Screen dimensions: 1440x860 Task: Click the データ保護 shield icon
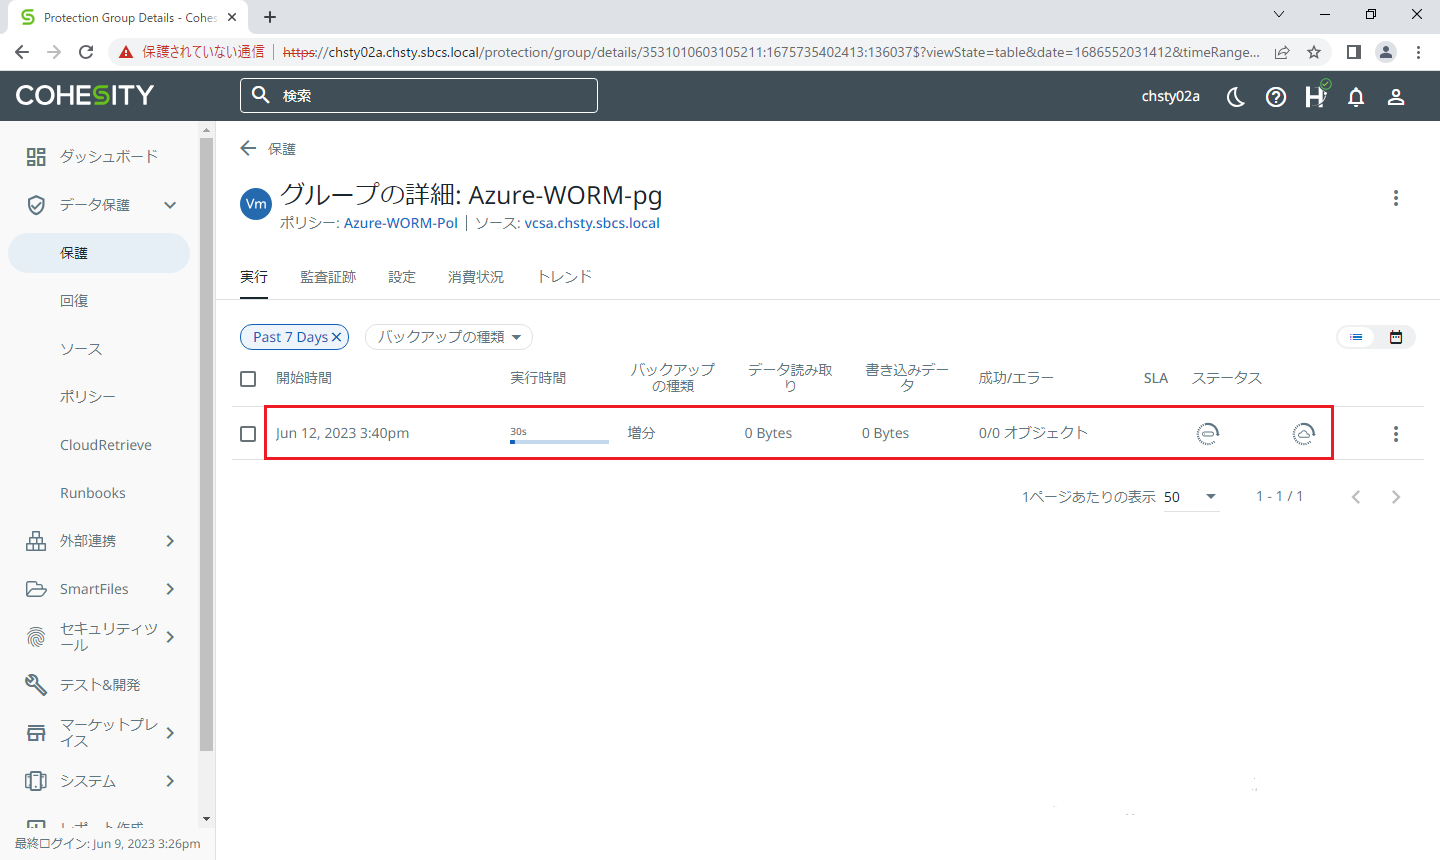(x=36, y=205)
